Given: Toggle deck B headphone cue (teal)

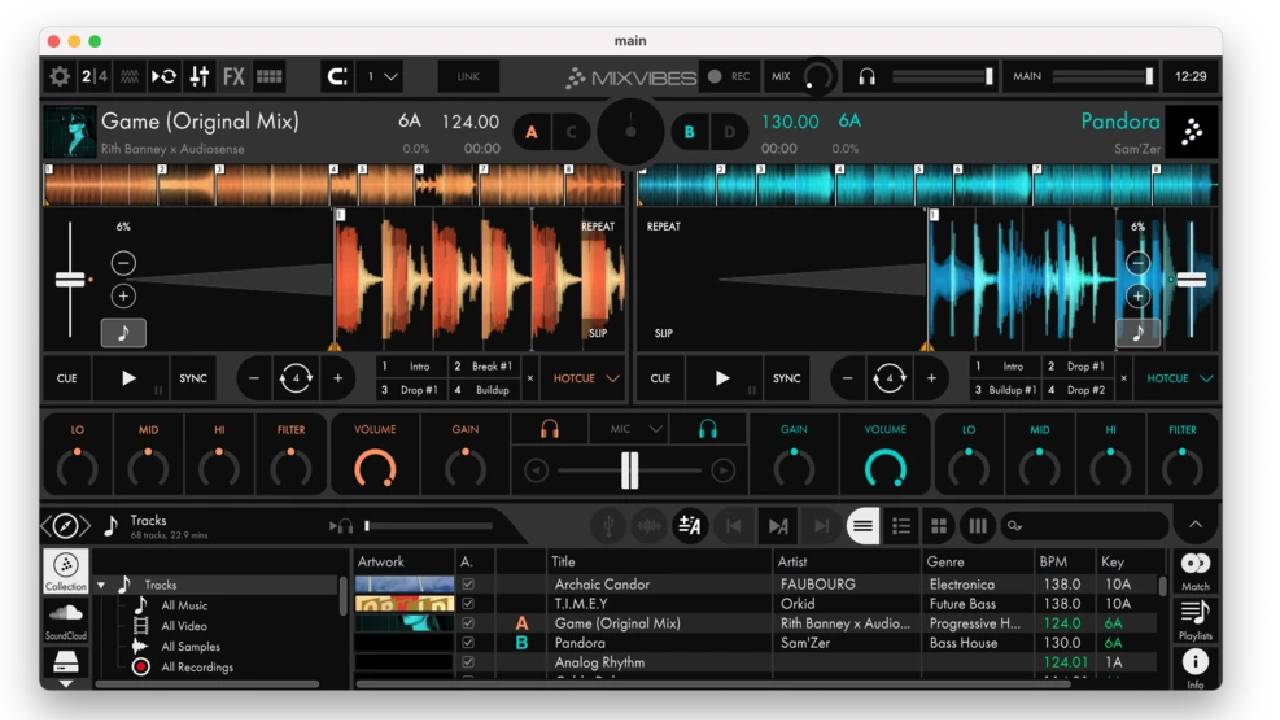Looking at the screenshot, I should click(x=708, y=429).
